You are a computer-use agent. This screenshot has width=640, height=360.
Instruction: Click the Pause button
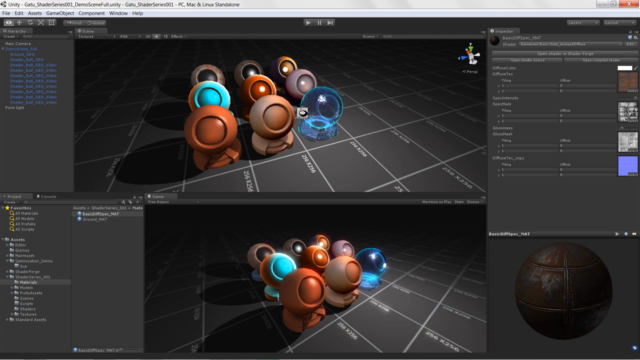coord(319,22)
